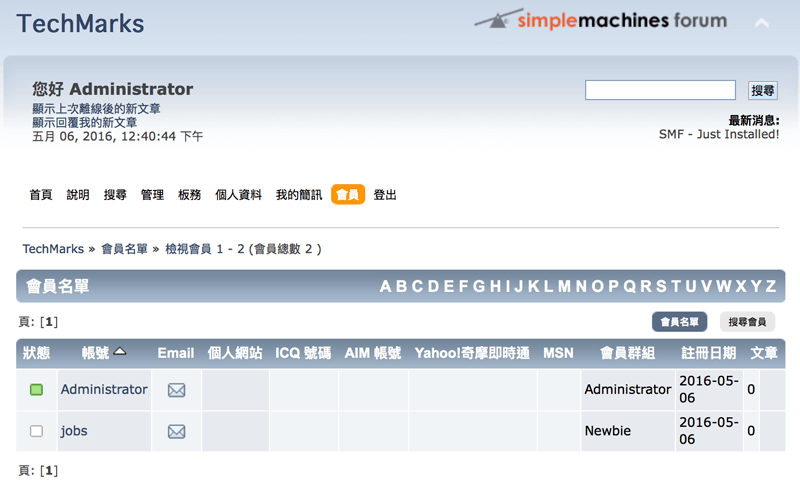Sort by the Email column header
This screenshot has height=493, width=800.
click(176, 353)
